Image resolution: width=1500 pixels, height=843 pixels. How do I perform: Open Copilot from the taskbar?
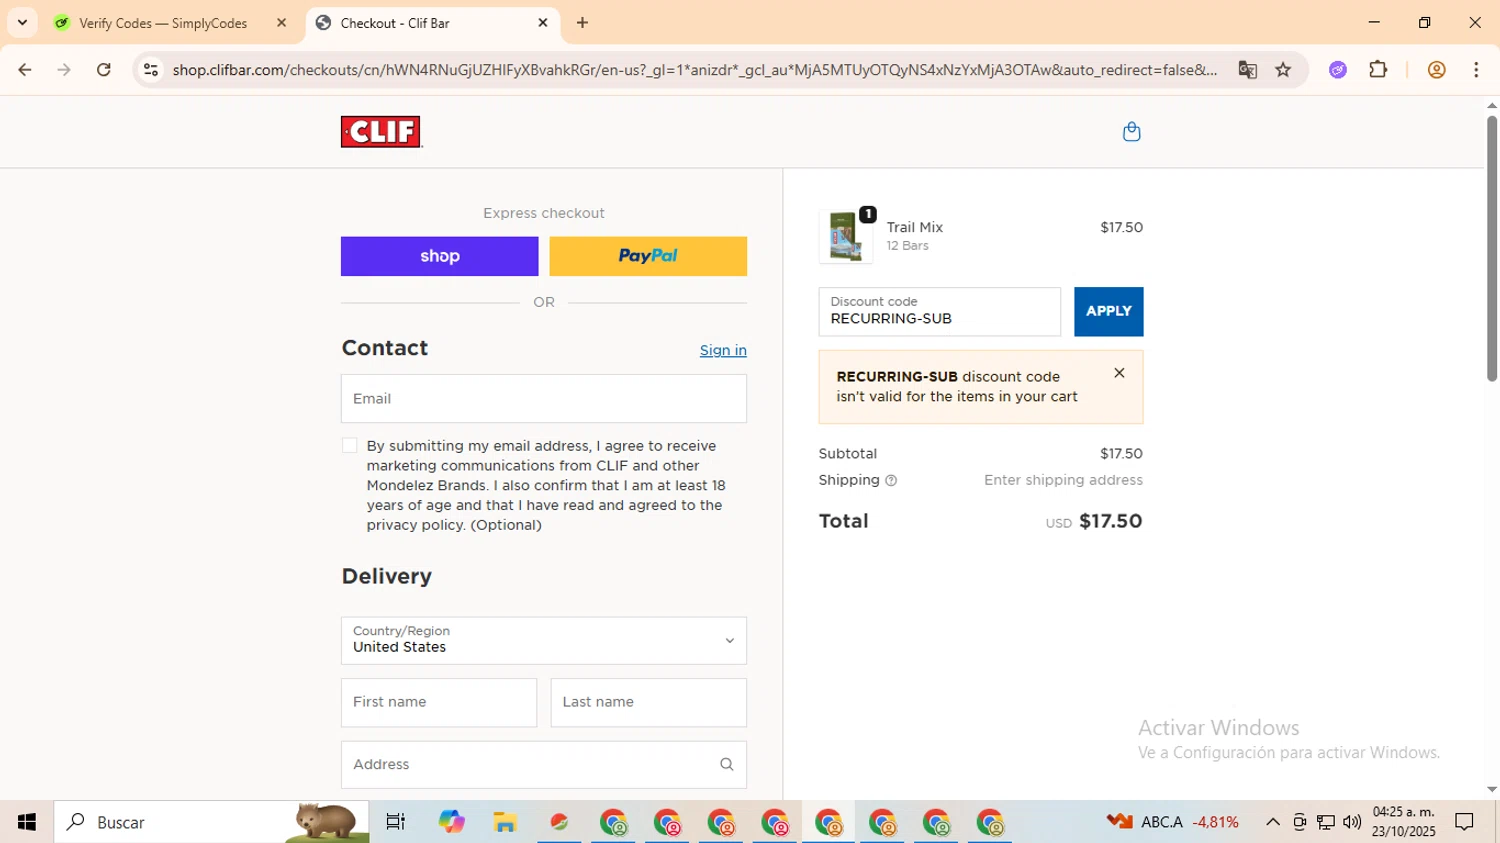(x=451, y=822)
